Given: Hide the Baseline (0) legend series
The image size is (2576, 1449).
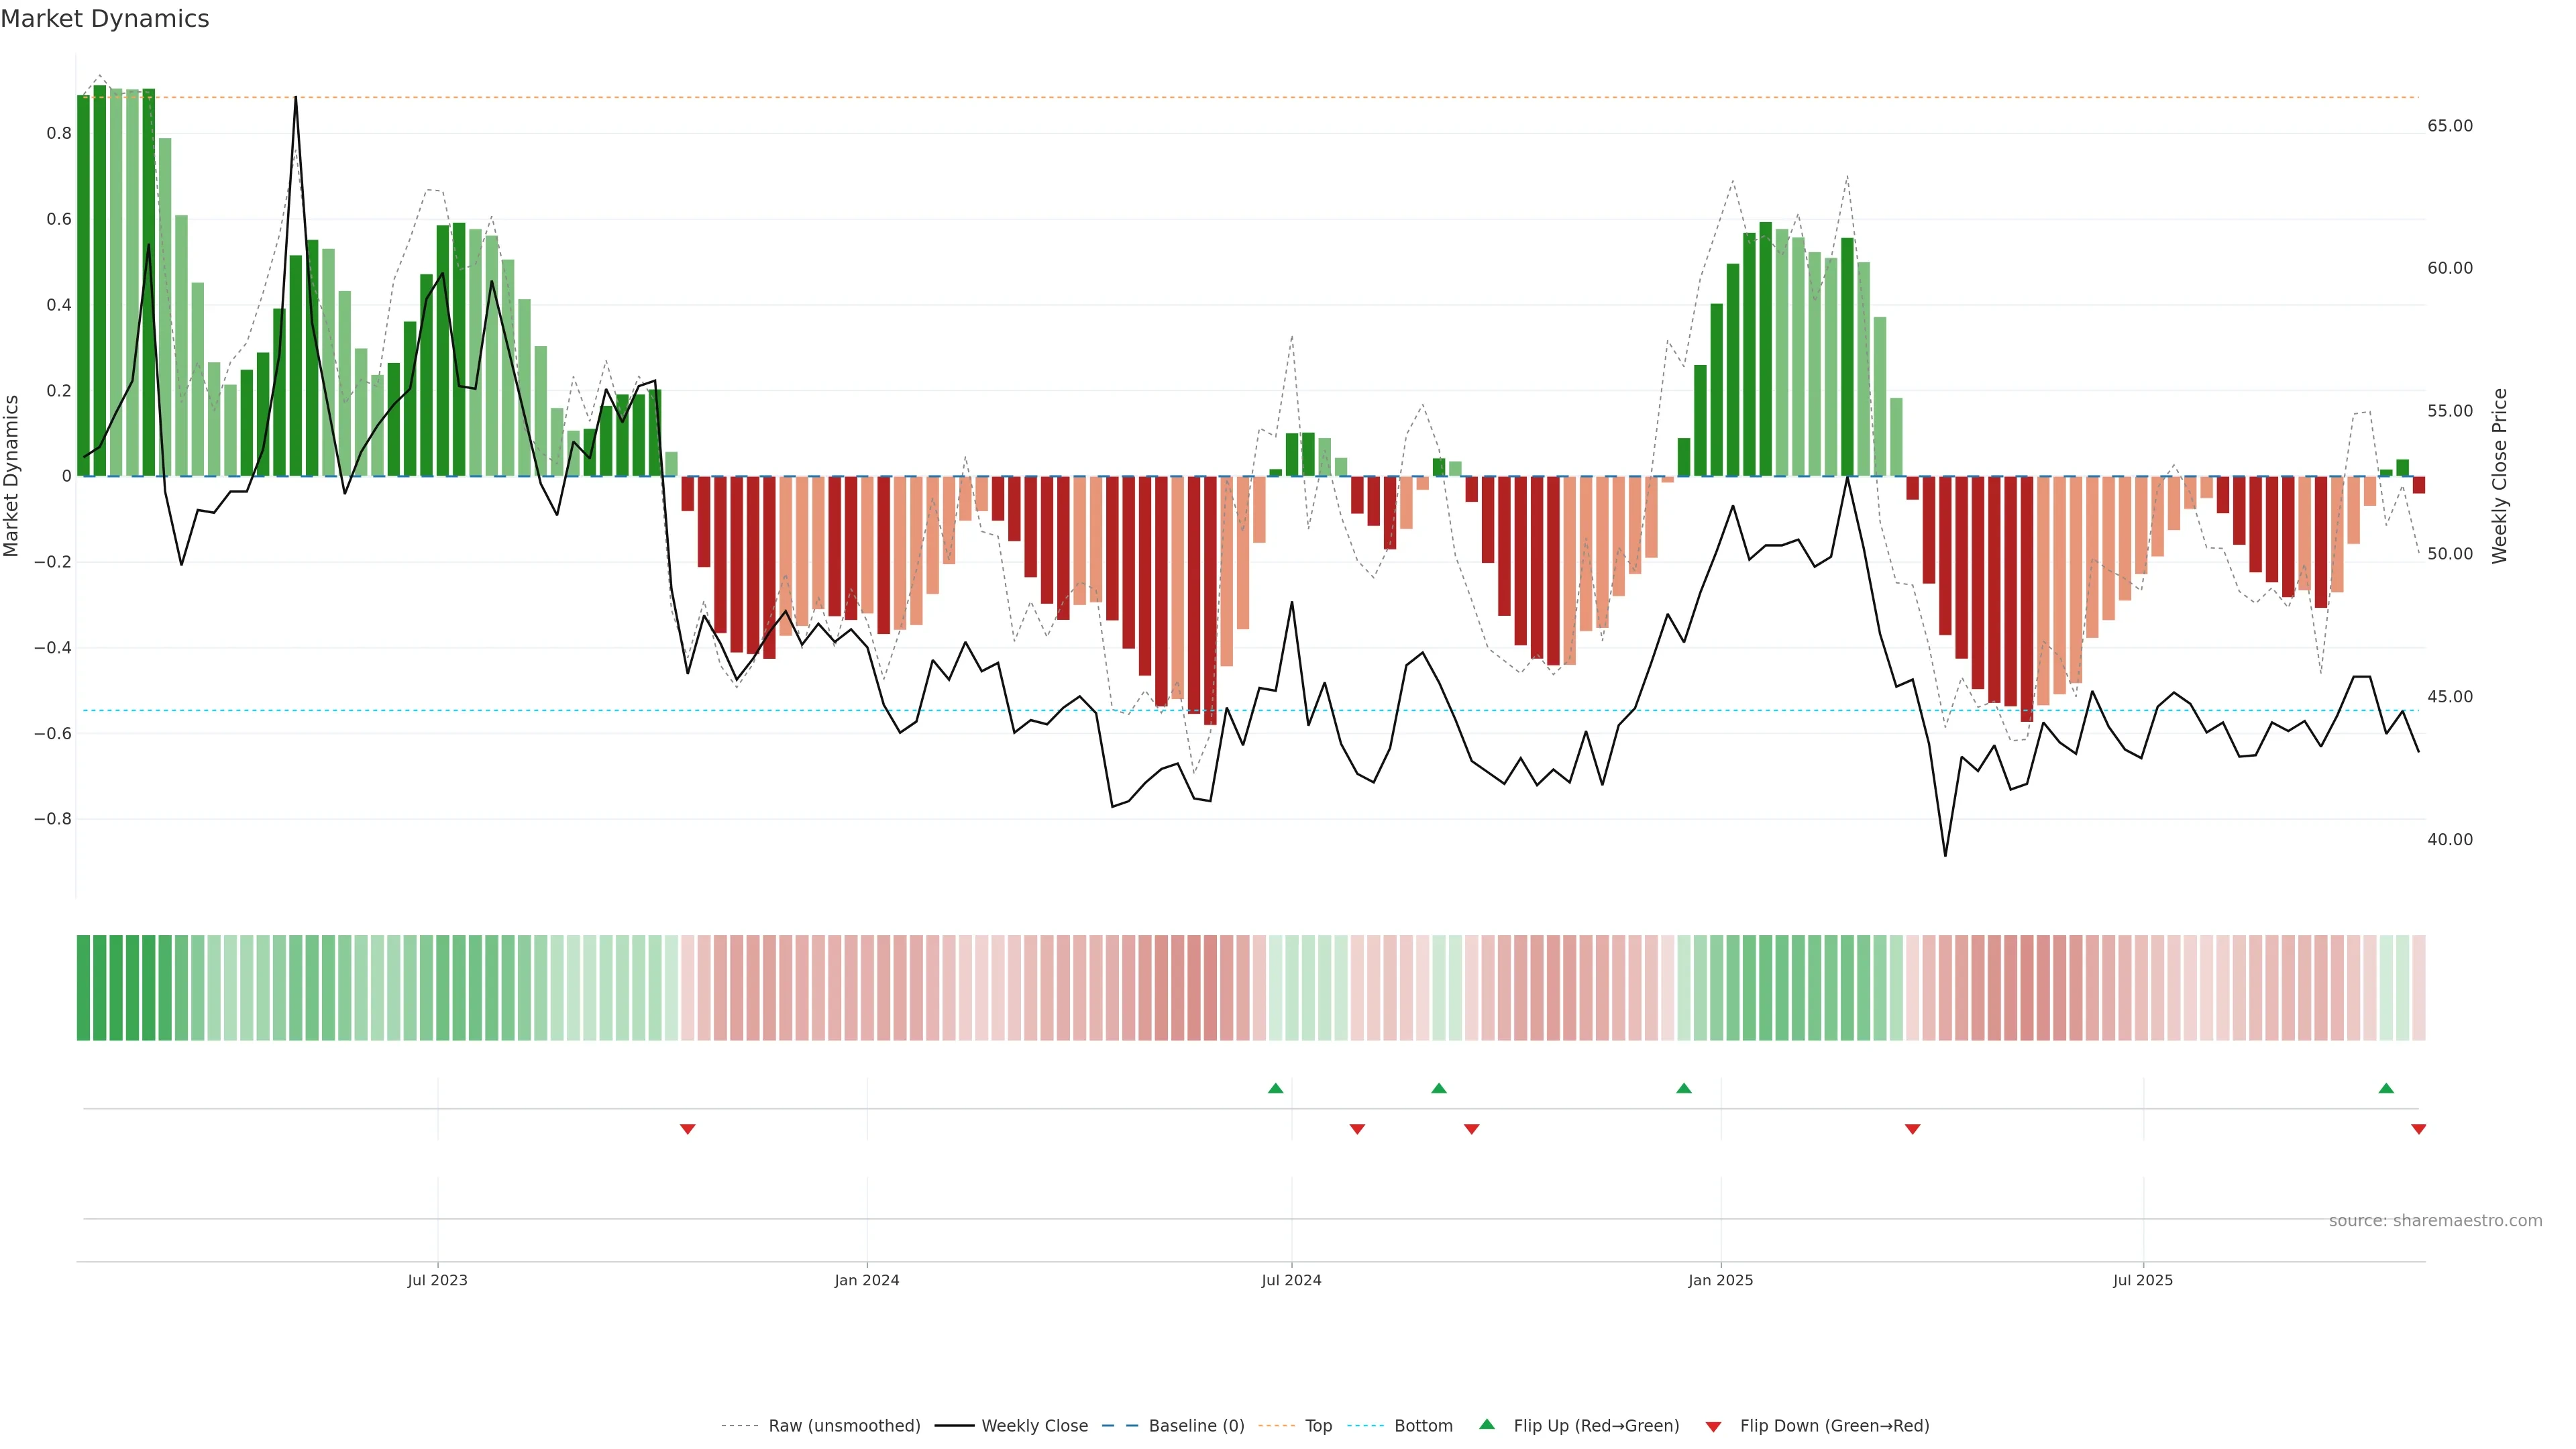Looking at the screenshot, I should 1196,1426.
